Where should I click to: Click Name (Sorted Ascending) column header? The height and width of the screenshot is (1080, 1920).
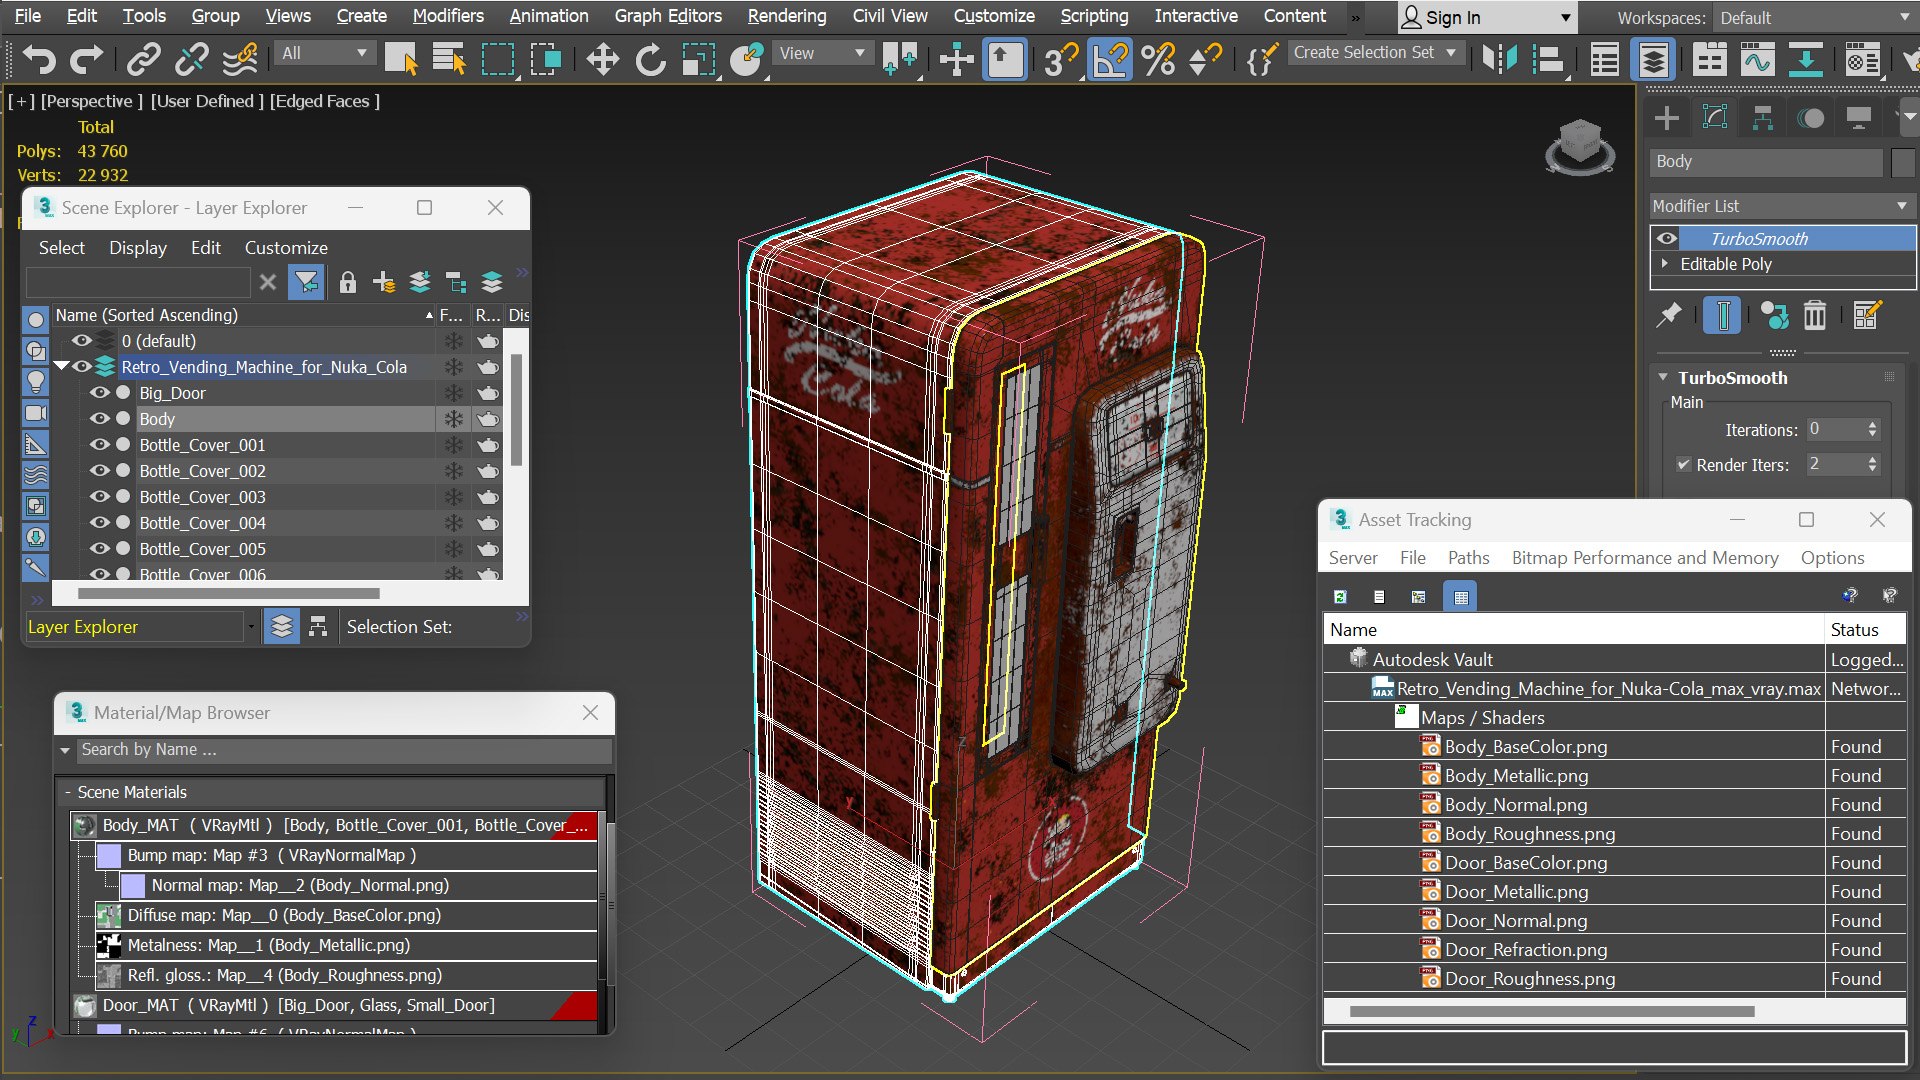(x=245, y=315)
